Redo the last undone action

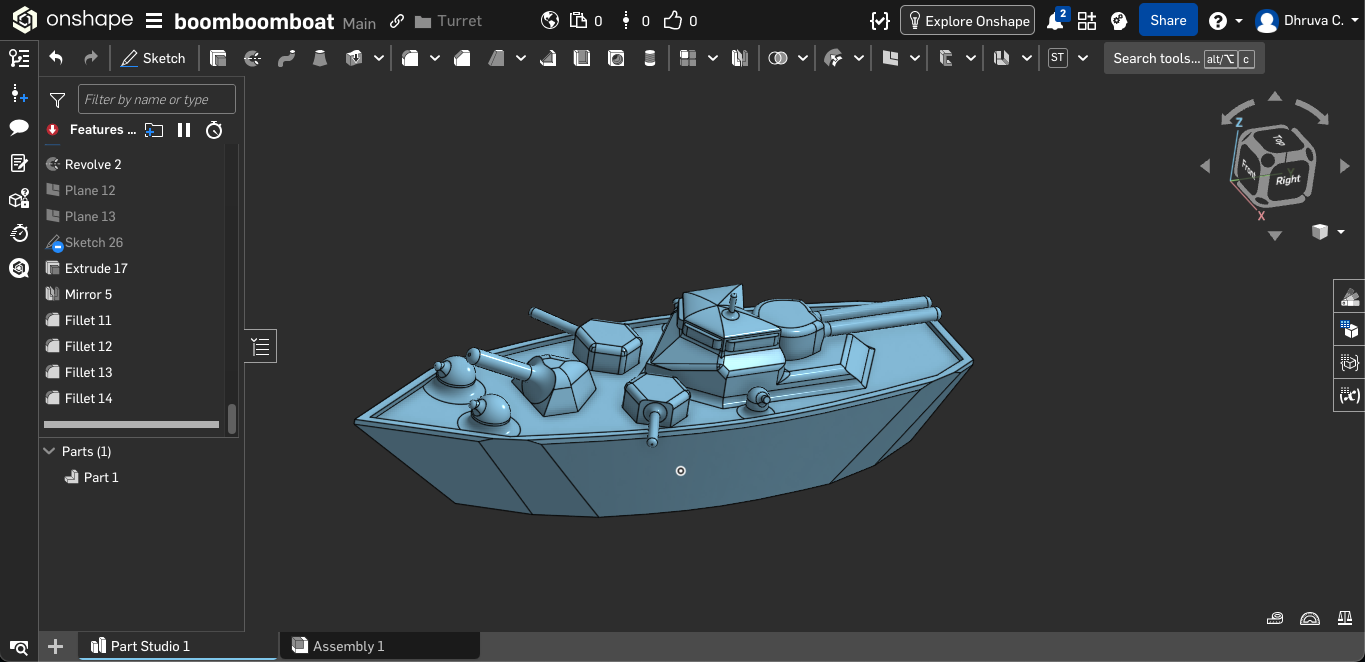point(91,59)
